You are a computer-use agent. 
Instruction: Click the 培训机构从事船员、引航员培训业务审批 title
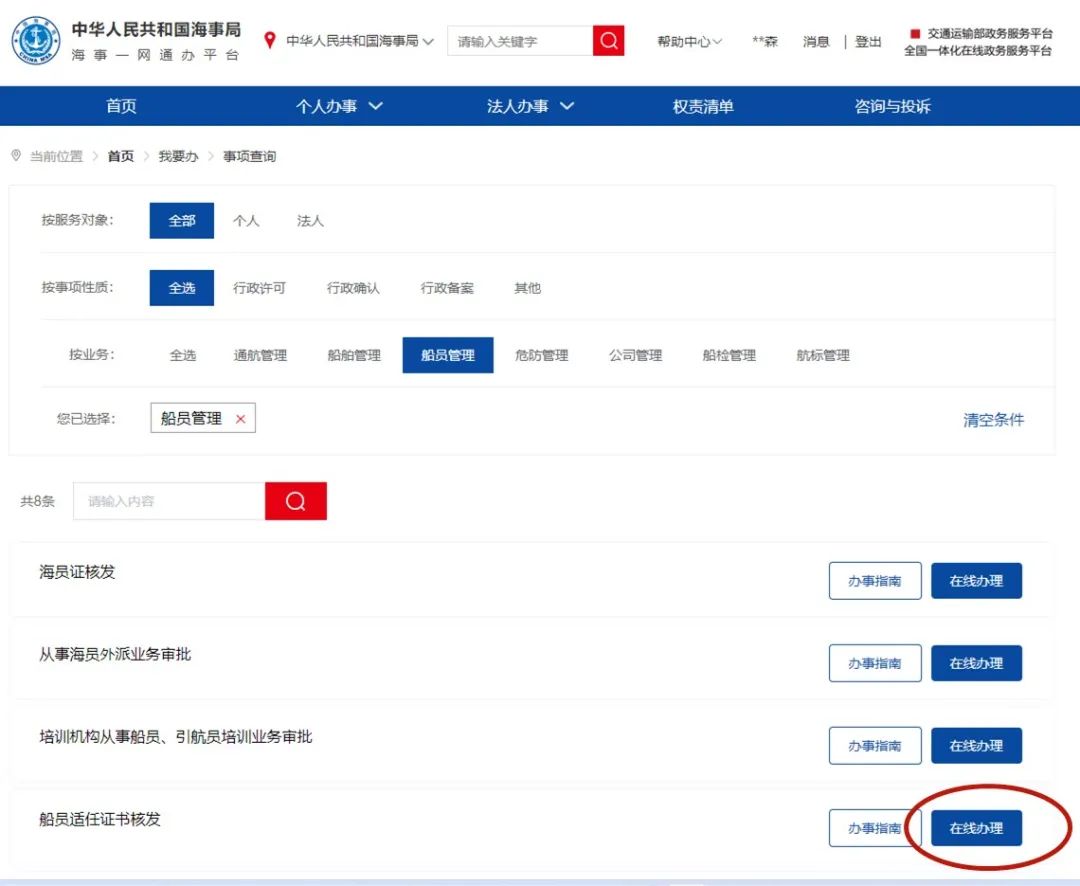tap(176, 737)
